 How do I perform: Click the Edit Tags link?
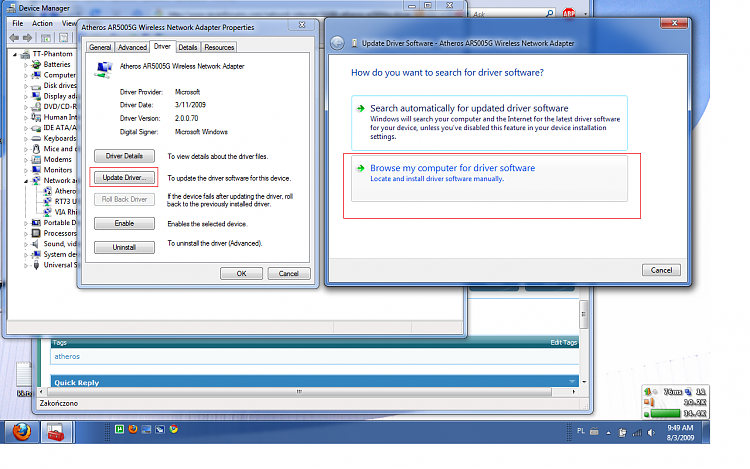click(563, 342)
